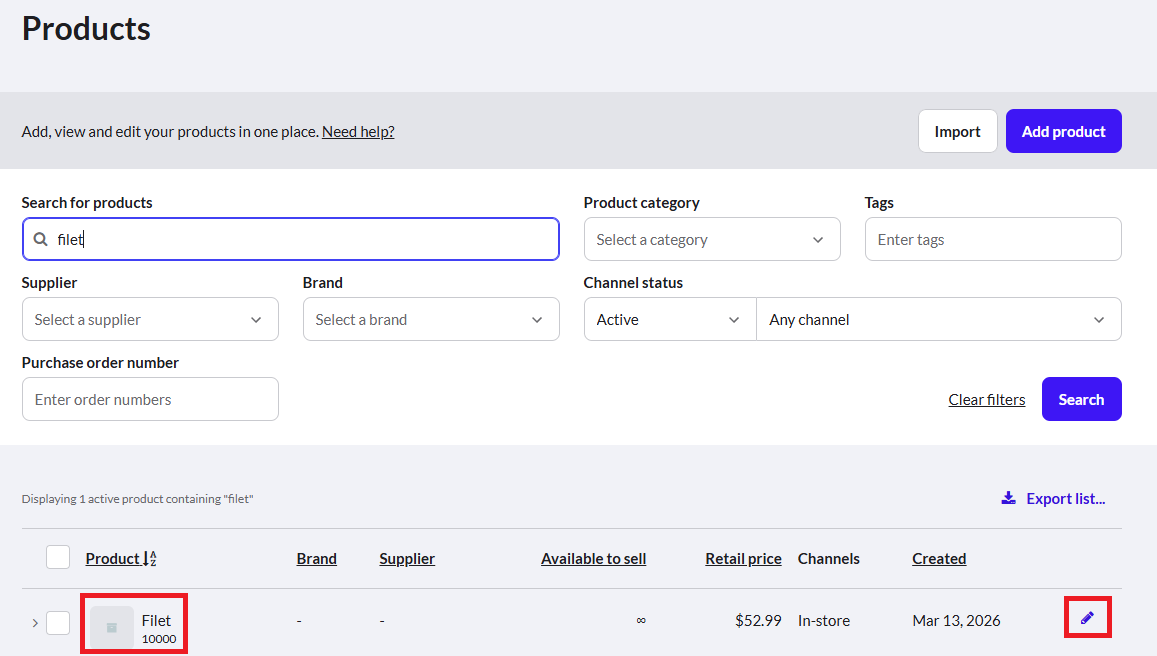Click the Filet product name

[156, 621]
